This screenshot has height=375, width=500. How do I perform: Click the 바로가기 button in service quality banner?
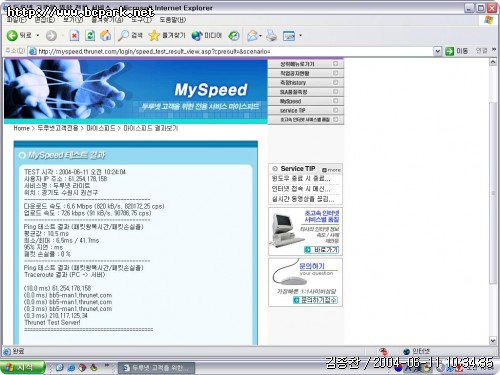pos(322,250)
